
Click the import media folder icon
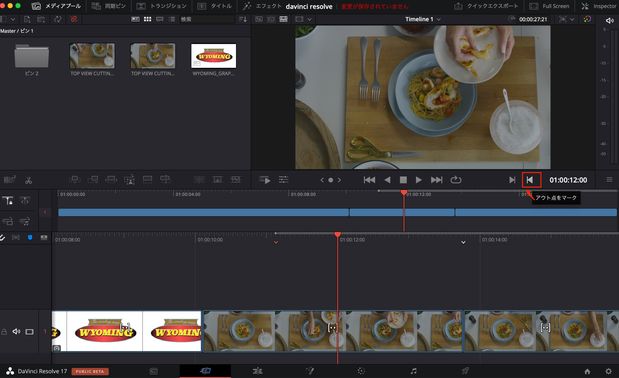(x=41, y=19)
